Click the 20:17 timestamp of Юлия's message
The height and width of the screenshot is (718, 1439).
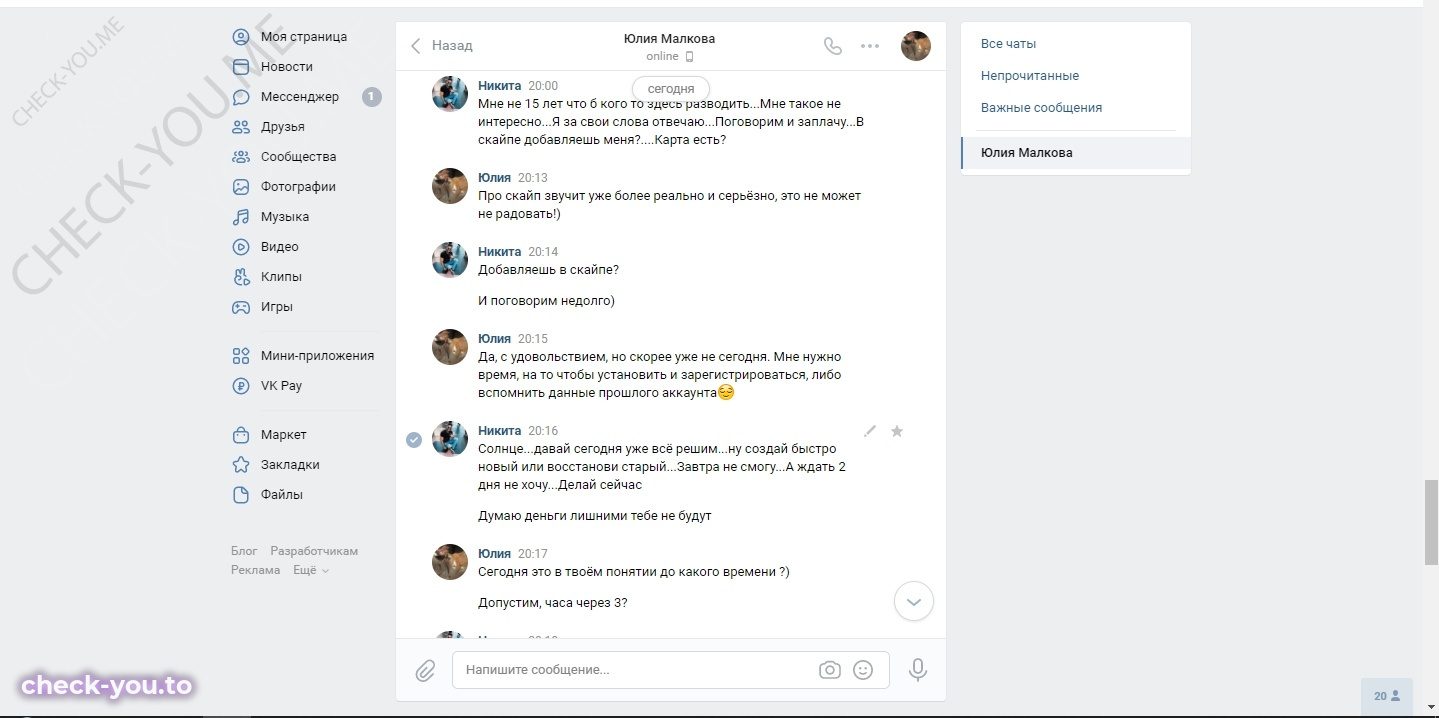[x=533, y=554]
